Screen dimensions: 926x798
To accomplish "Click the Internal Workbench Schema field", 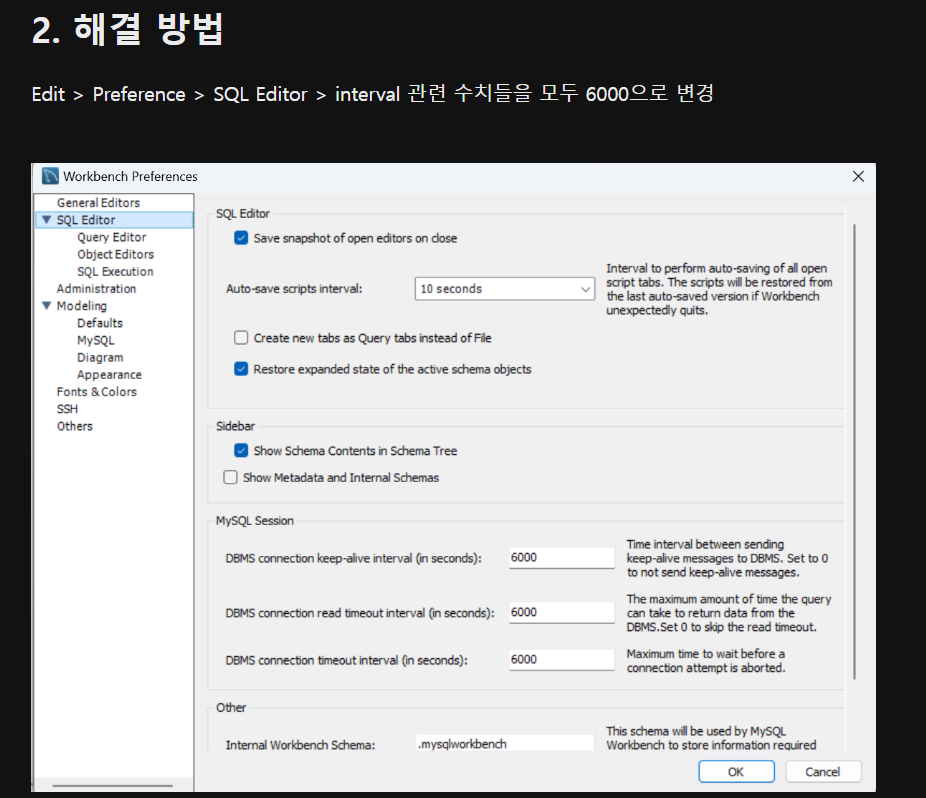I will pyautogui.click(x=504, y=743).
